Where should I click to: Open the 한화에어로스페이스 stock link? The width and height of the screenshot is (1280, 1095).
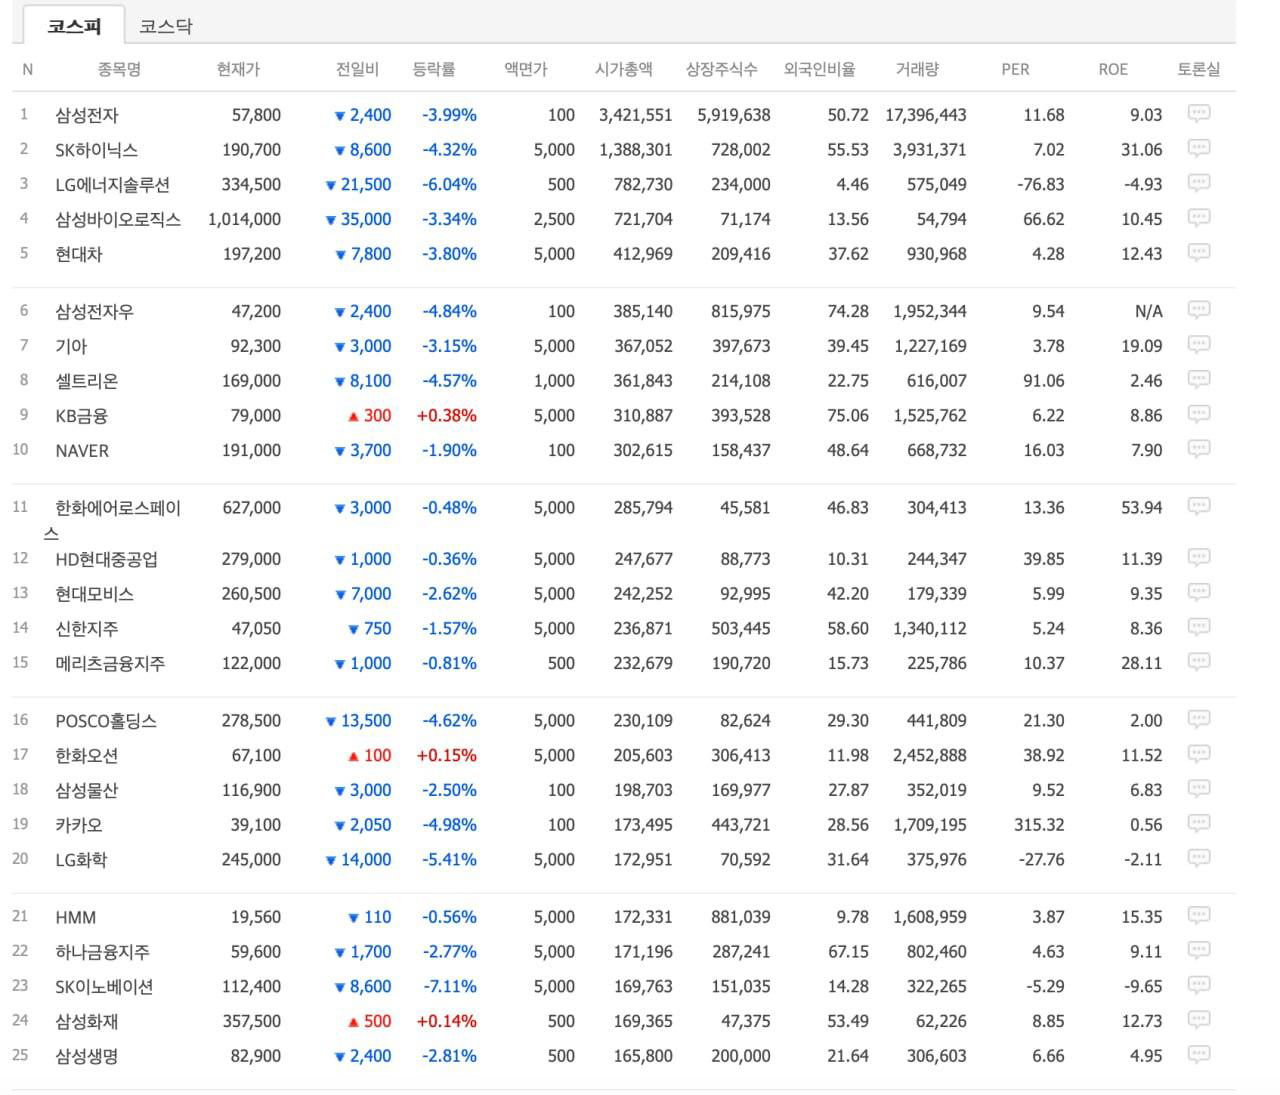point(112,520)
